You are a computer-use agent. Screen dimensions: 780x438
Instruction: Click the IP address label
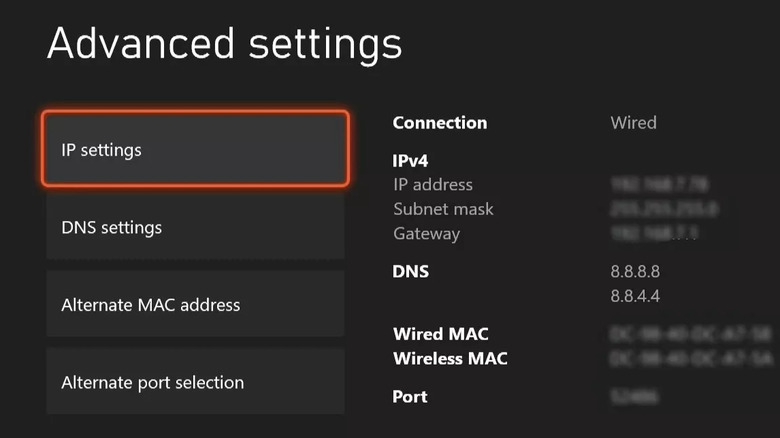pos(433,185)
